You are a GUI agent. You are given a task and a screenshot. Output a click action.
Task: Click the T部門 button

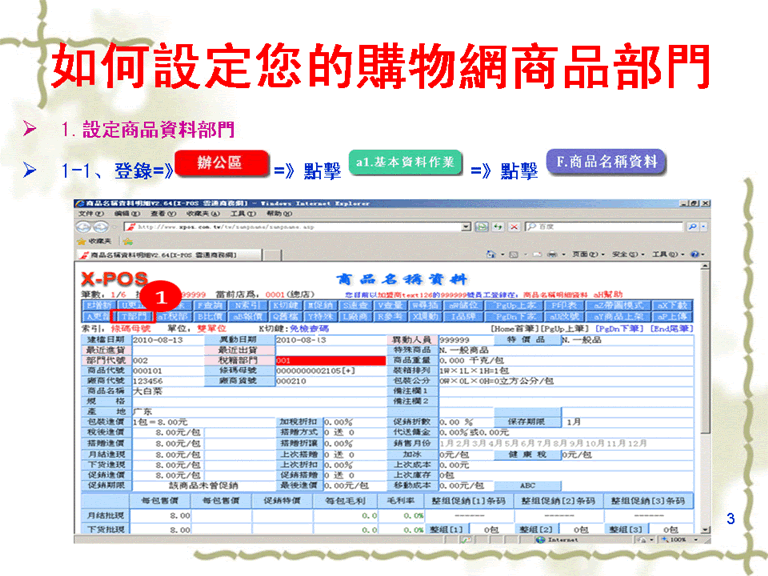[133, 316]
